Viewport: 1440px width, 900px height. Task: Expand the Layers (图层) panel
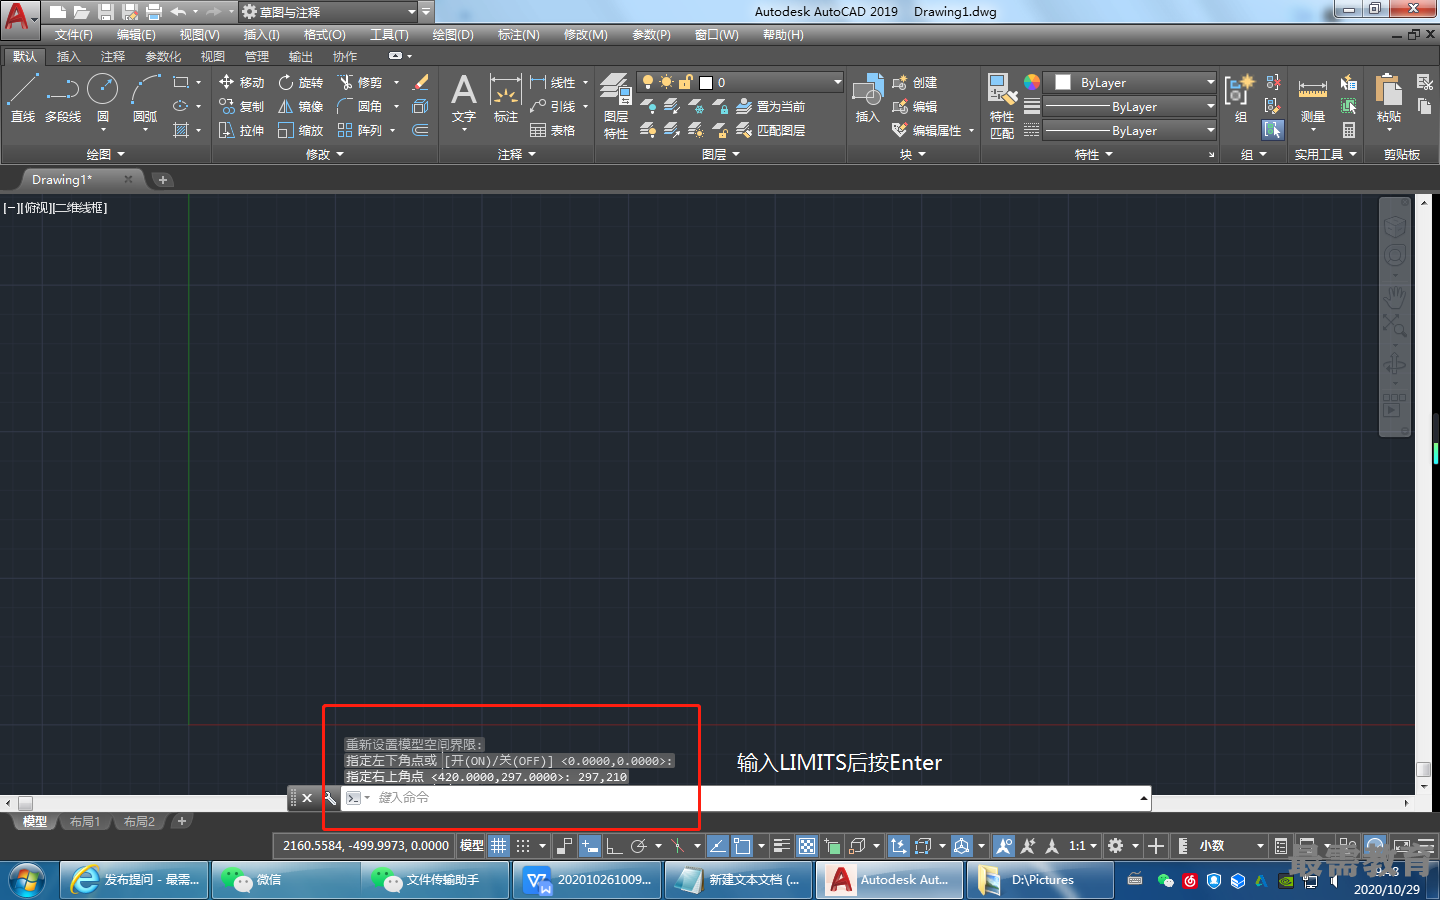[x=721, y=154]
